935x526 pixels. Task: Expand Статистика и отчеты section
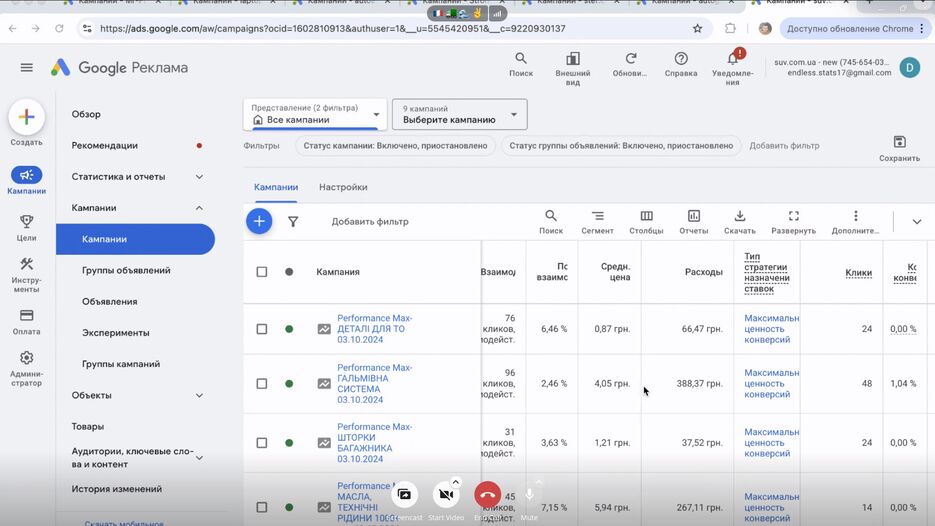pyautogui.click(x=199, y=177)
